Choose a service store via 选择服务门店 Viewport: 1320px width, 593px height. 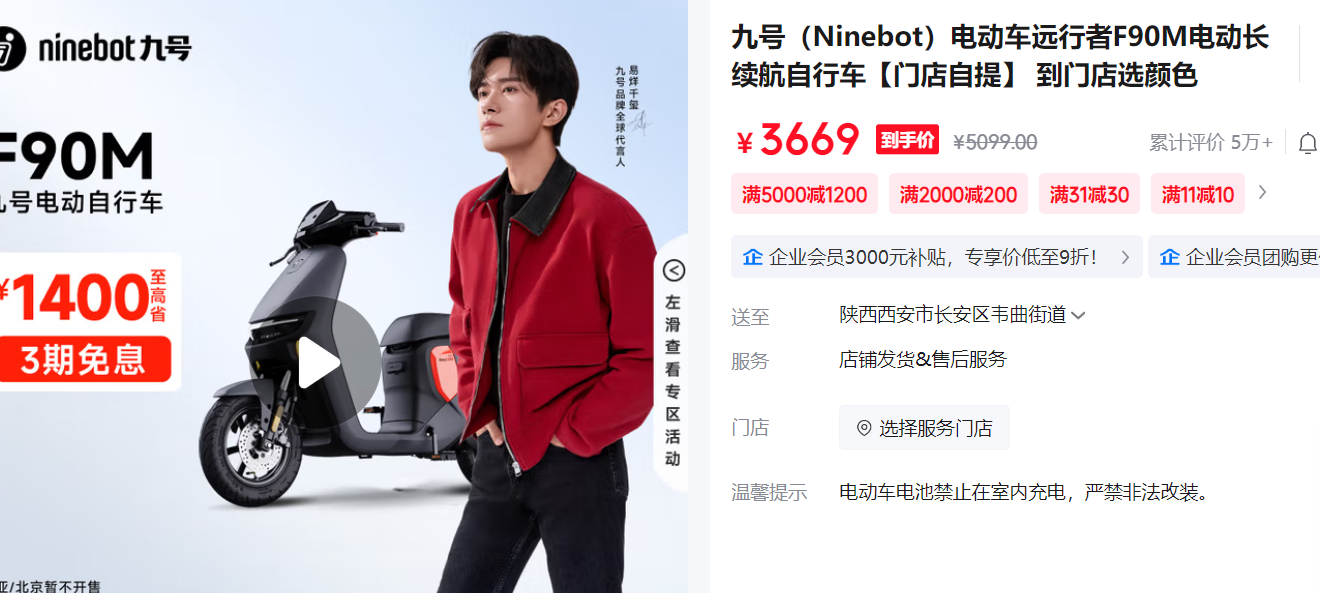[x=924, y=428]
